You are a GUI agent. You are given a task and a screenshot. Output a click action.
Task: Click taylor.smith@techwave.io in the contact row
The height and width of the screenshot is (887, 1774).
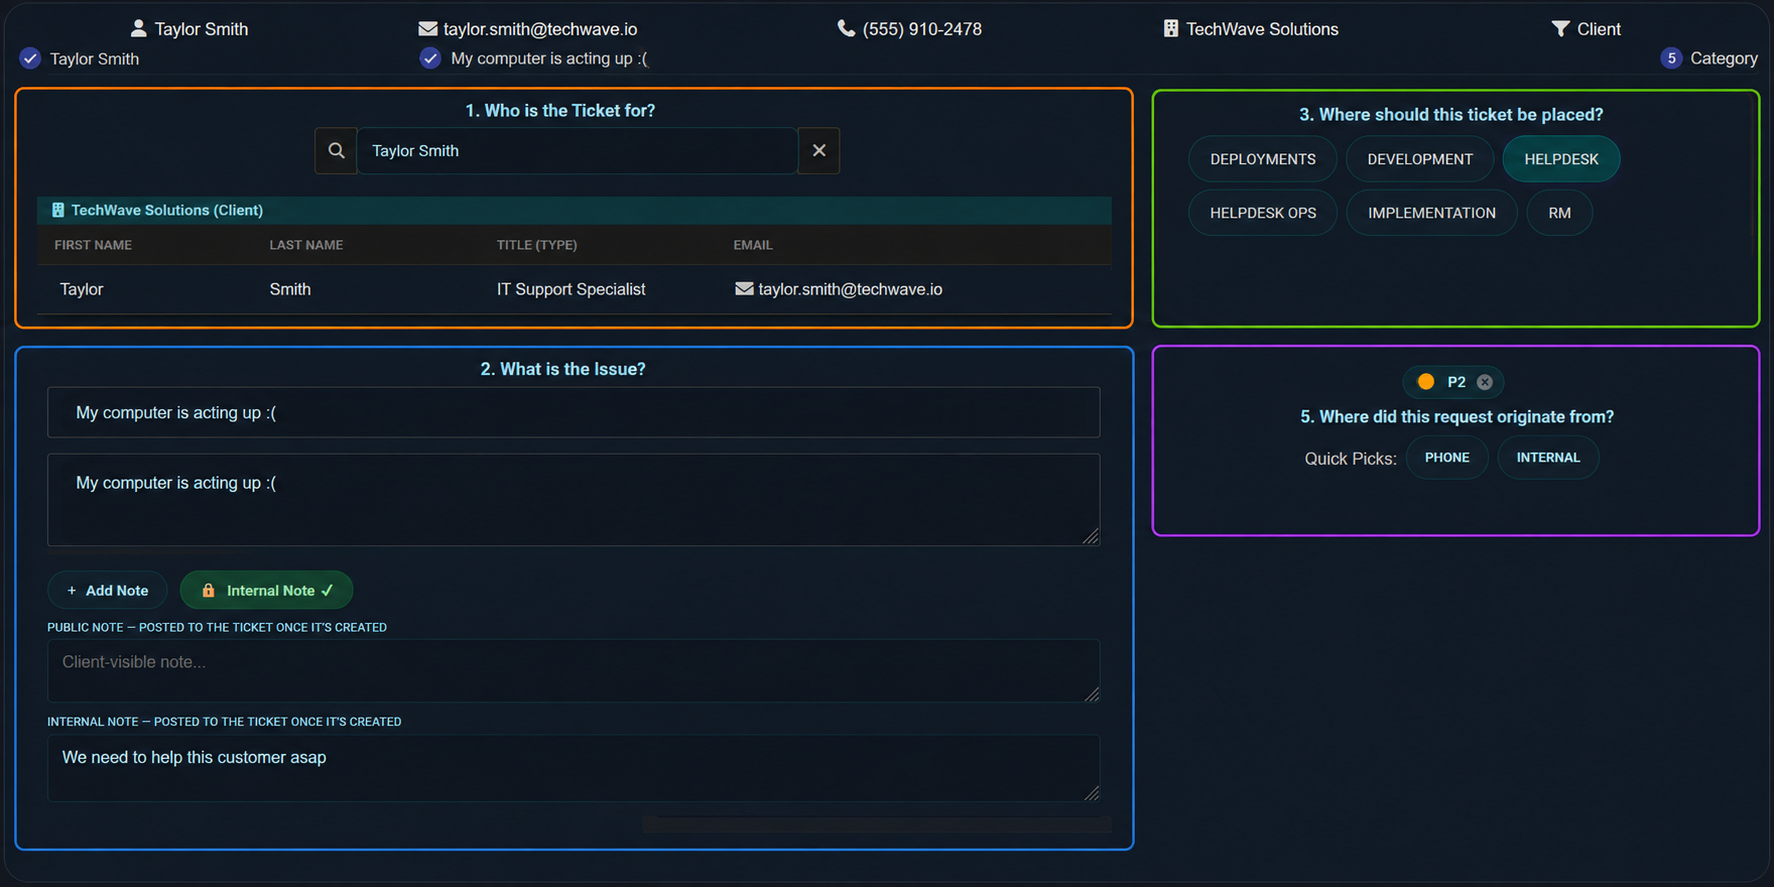(x=850, y=289)
